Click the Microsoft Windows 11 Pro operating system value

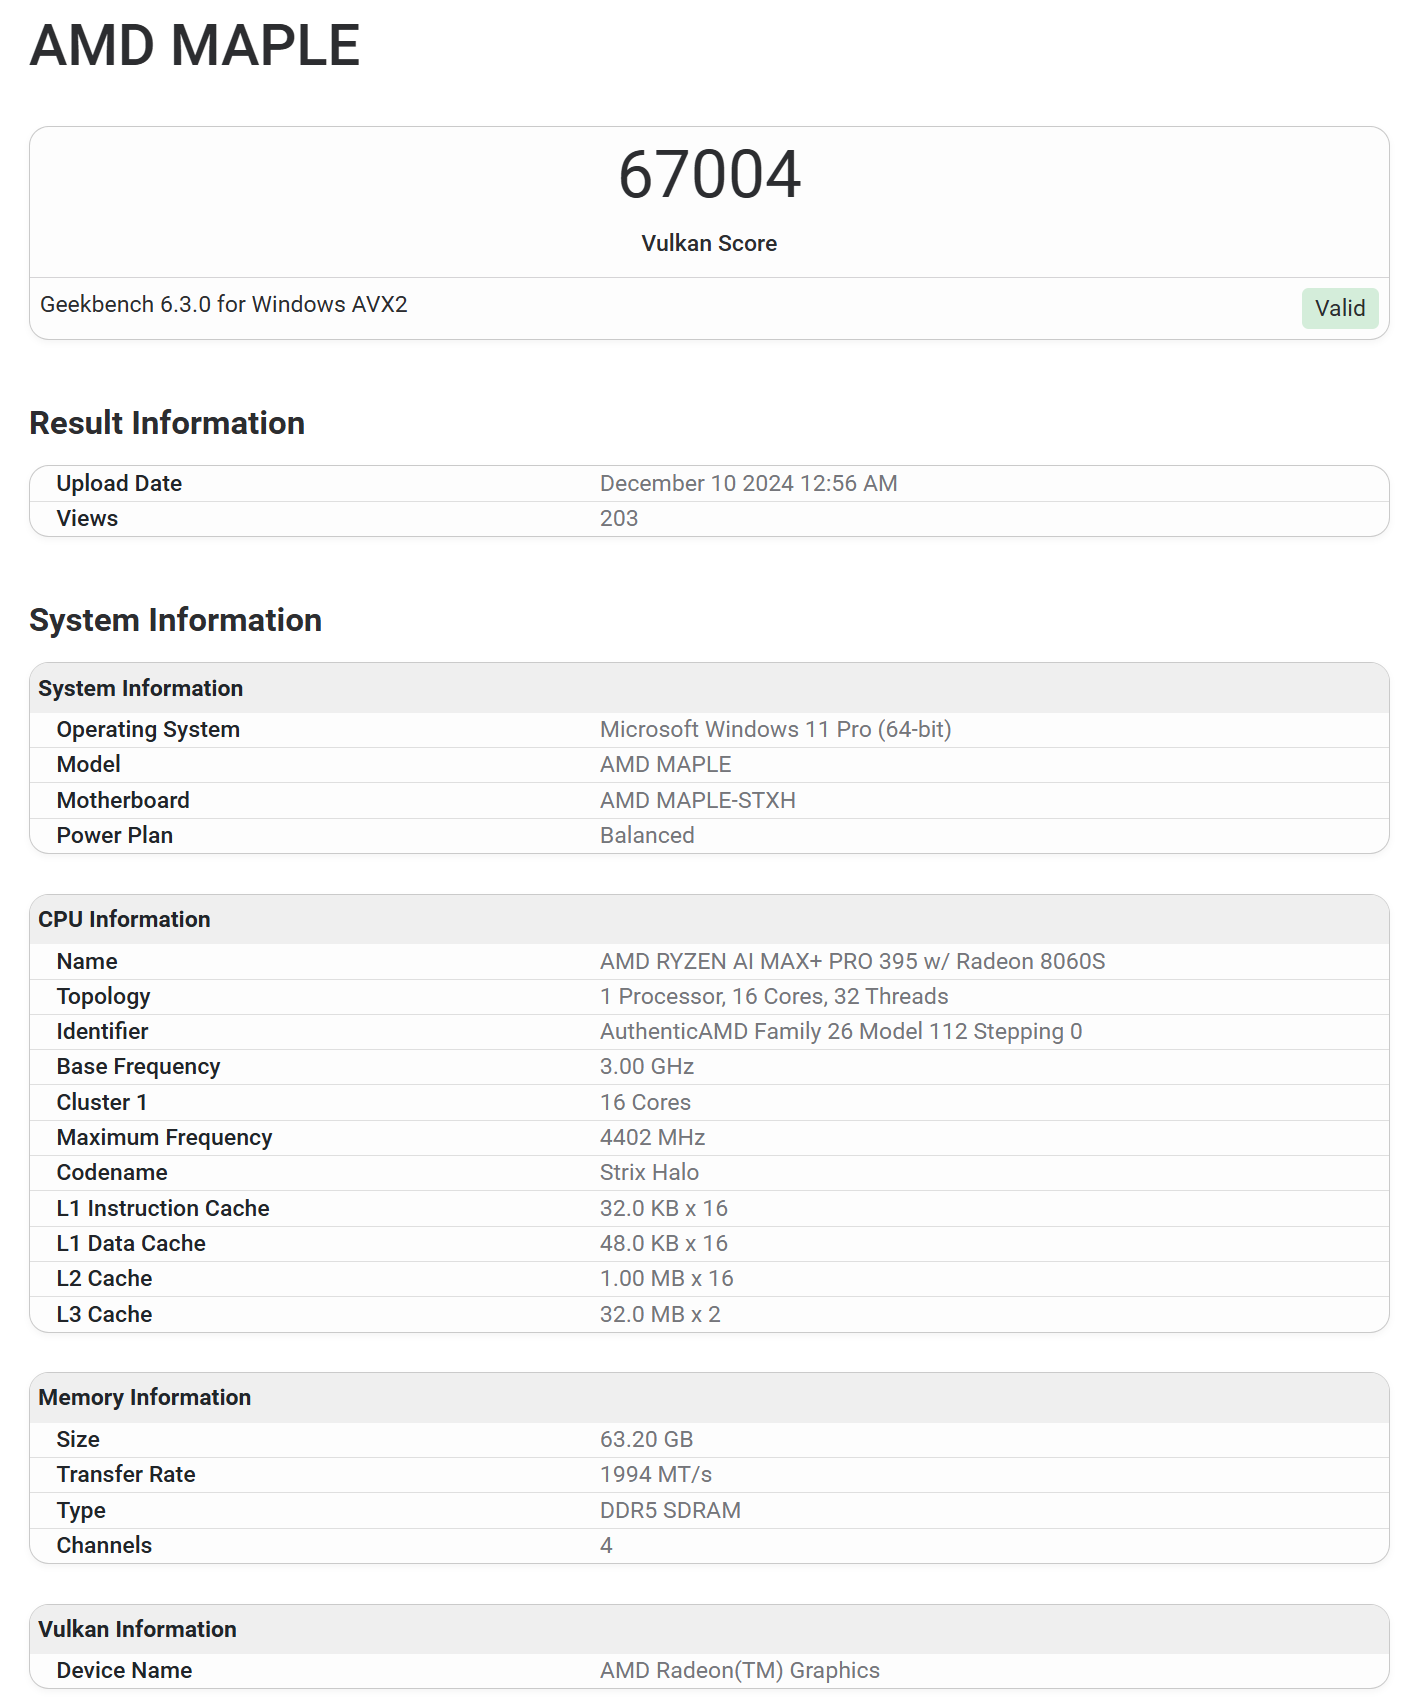(775, 729)
